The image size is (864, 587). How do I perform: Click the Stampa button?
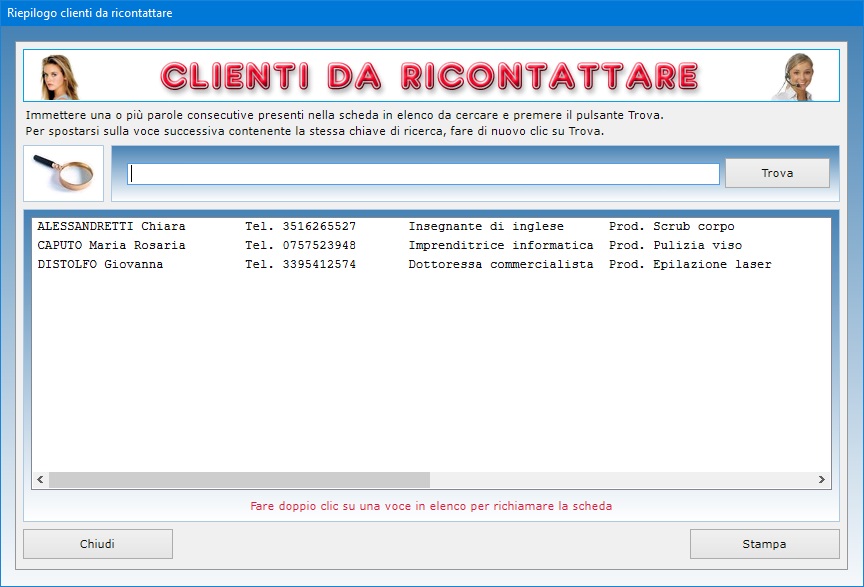coord(764,544)
